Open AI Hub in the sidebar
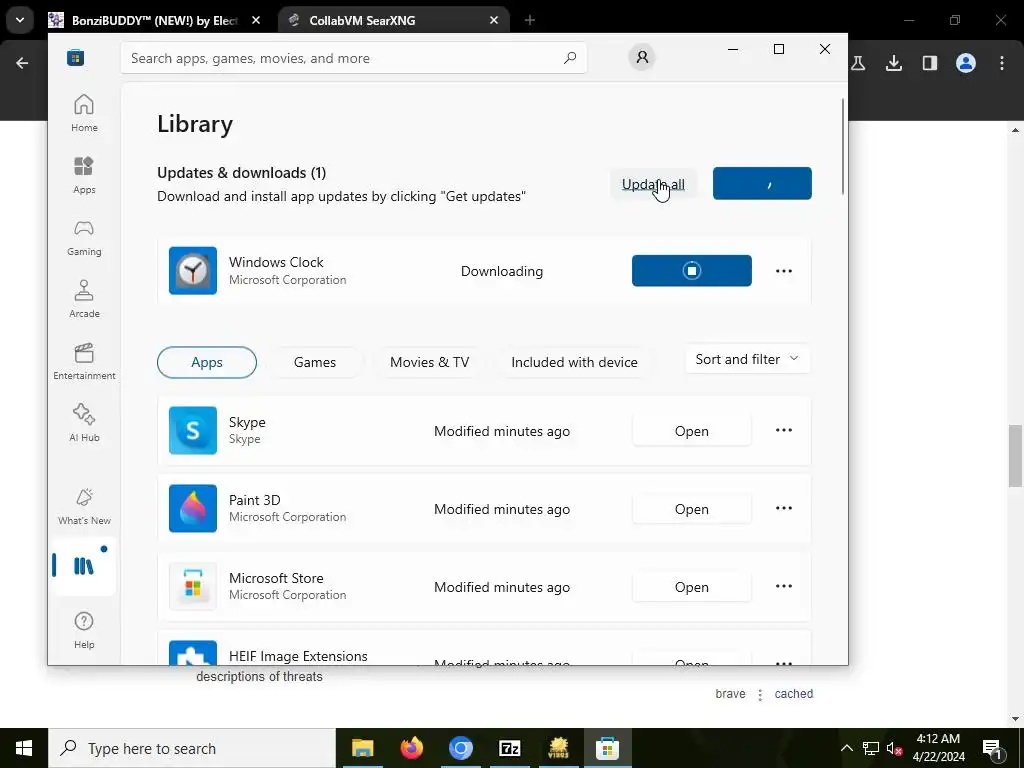Screen dimensions: 1024x768 (x=84, y=423)
